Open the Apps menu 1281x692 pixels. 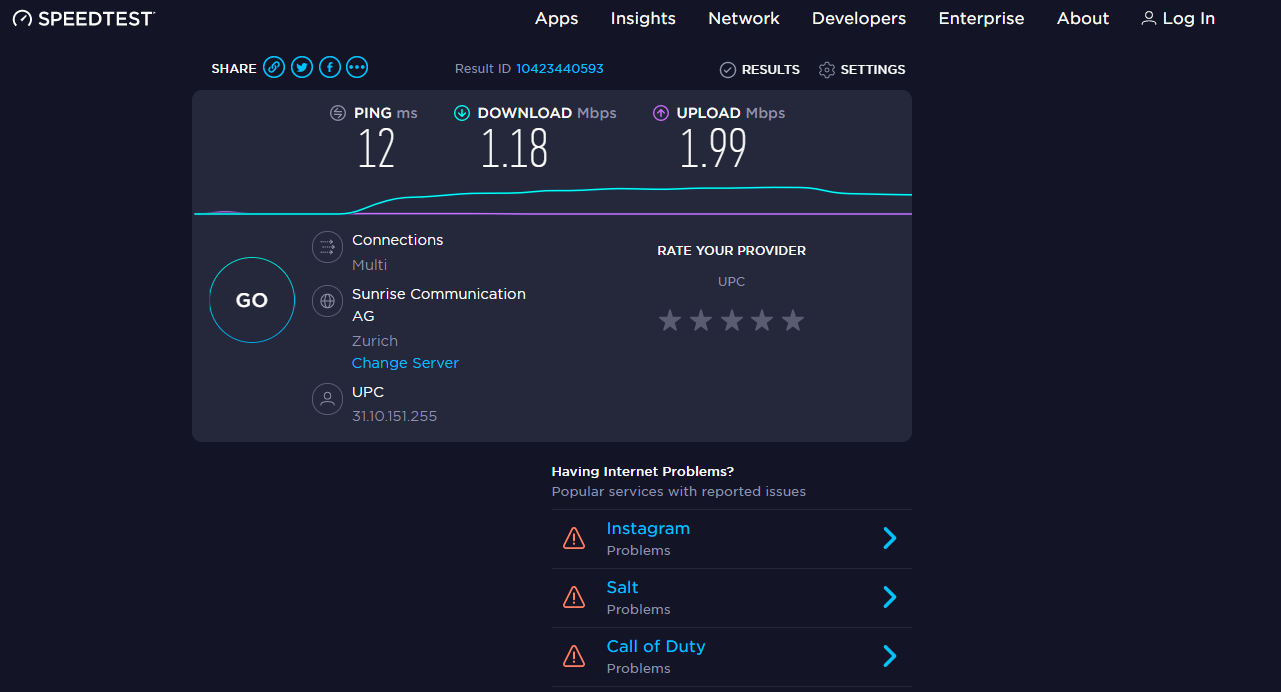pyautogui.click(x=557, y=19)
